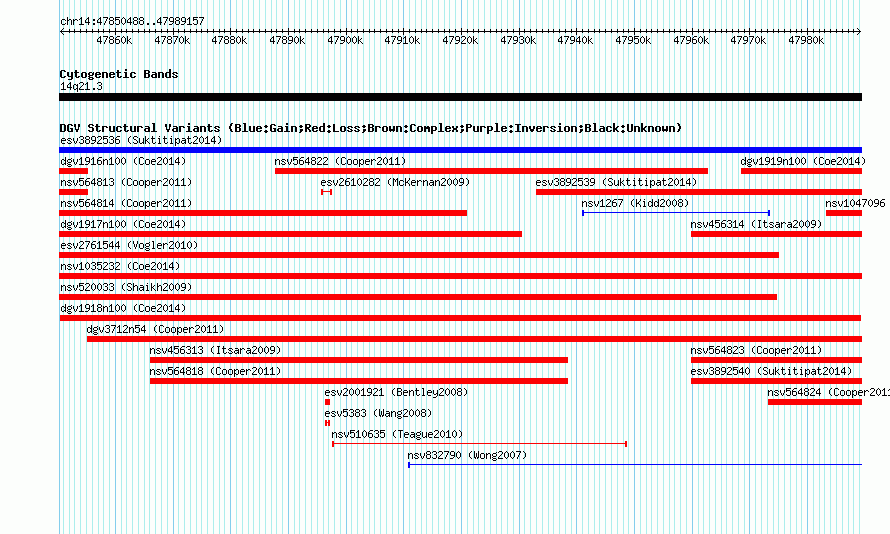Click the red bar under esv3892539

[699, 192]
